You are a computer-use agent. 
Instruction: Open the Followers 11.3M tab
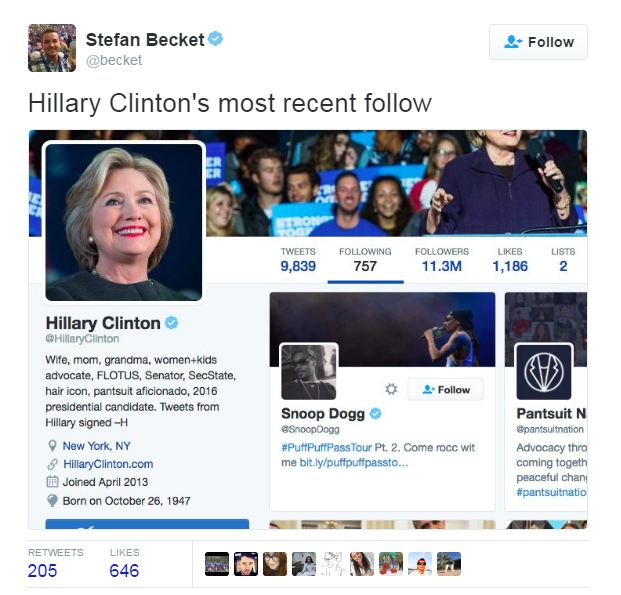[442, 261]
